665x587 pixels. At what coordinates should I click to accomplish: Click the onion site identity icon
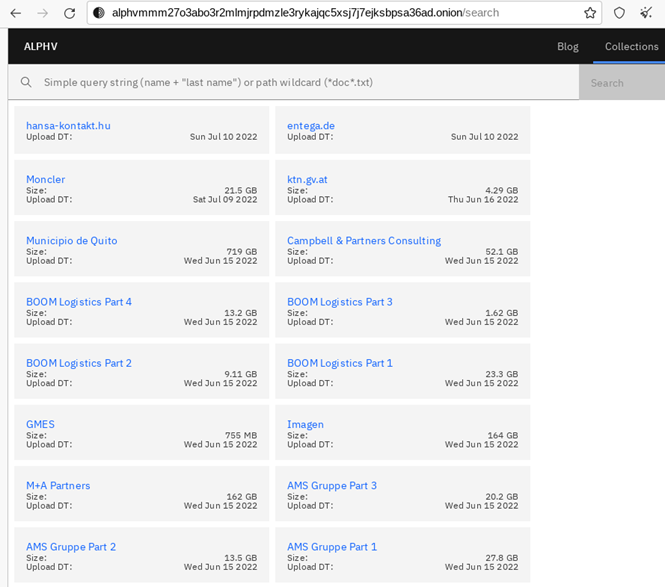click(99, 13)
